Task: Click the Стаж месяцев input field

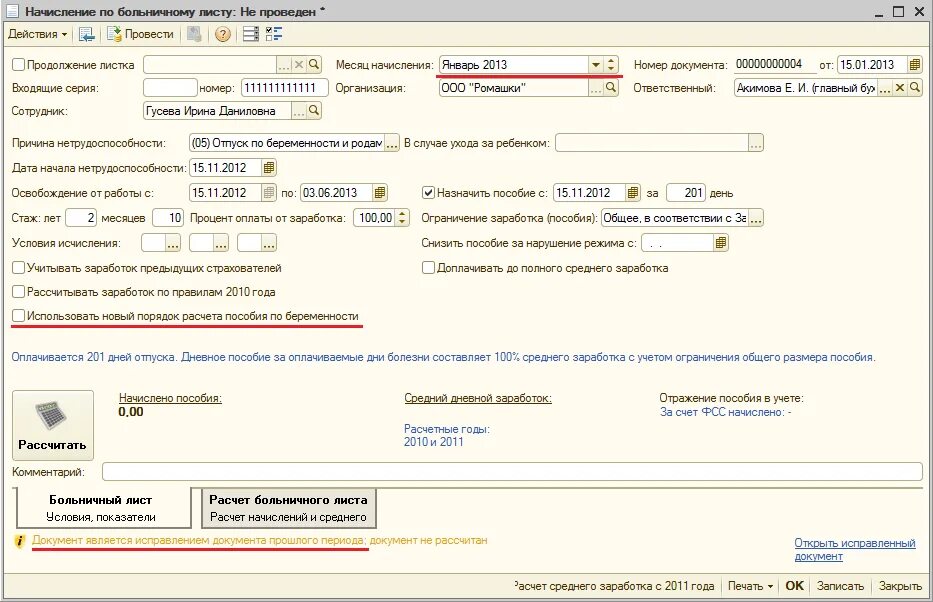Action: tap(168, 218)
